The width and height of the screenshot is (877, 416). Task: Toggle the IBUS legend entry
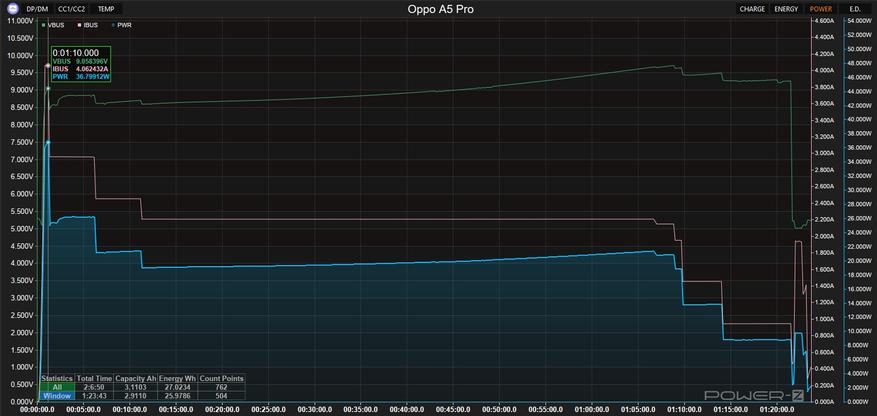click(x=88, y=25)
